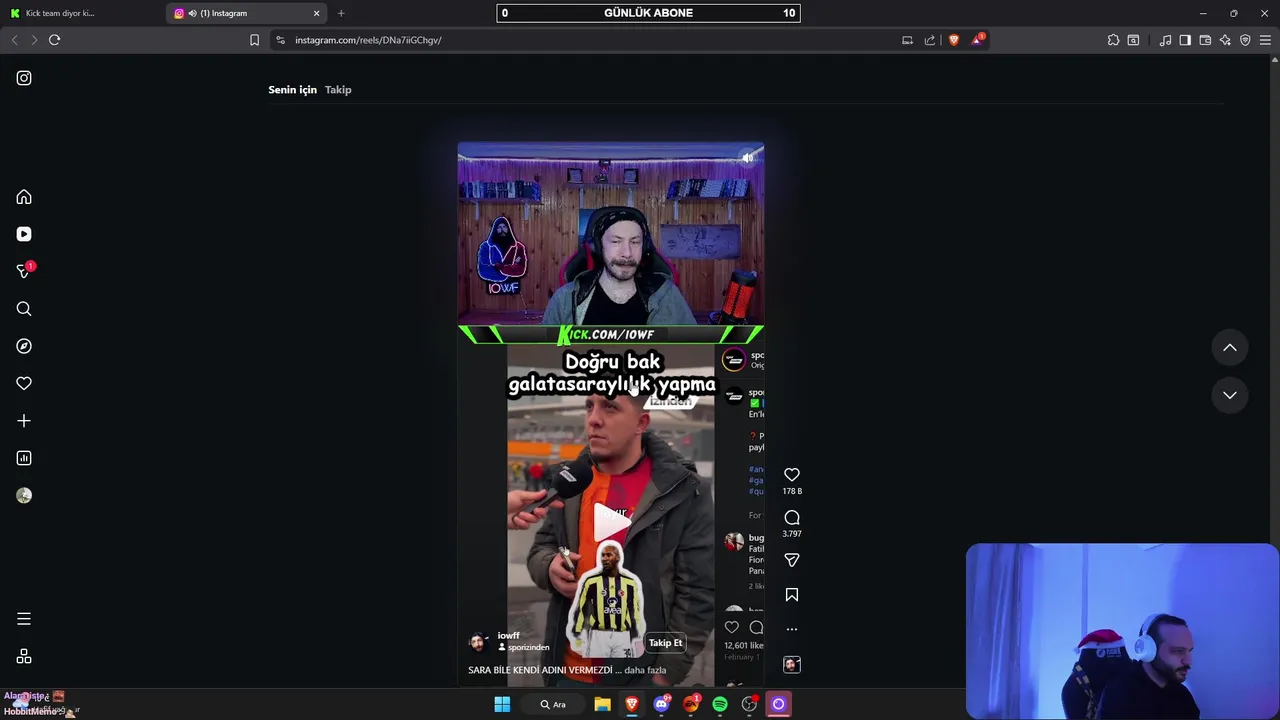The height and width of the screenshot is (720, 1280).
Task: Open Messages with the notification badge
Action: [x=24, y=271]
